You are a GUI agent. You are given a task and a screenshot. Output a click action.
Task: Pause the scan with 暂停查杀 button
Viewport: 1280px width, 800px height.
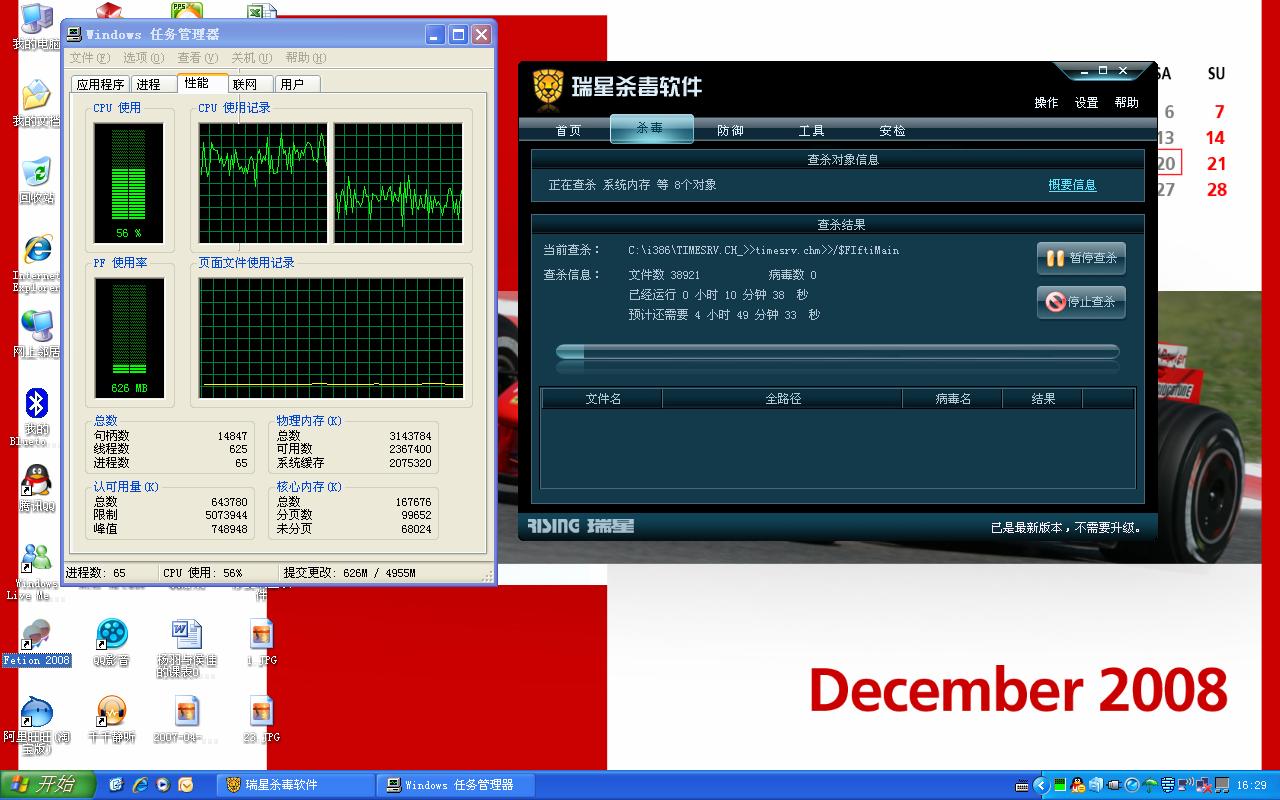[x=1081, y=258]
